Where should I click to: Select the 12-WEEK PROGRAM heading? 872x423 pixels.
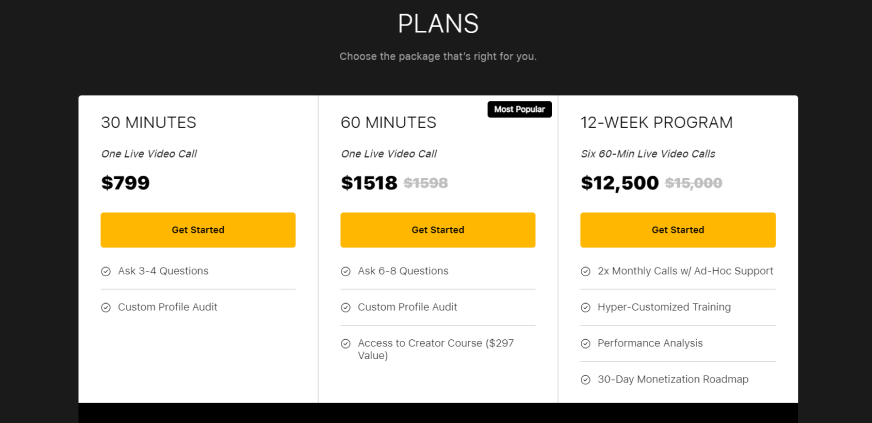click(656, 123)
